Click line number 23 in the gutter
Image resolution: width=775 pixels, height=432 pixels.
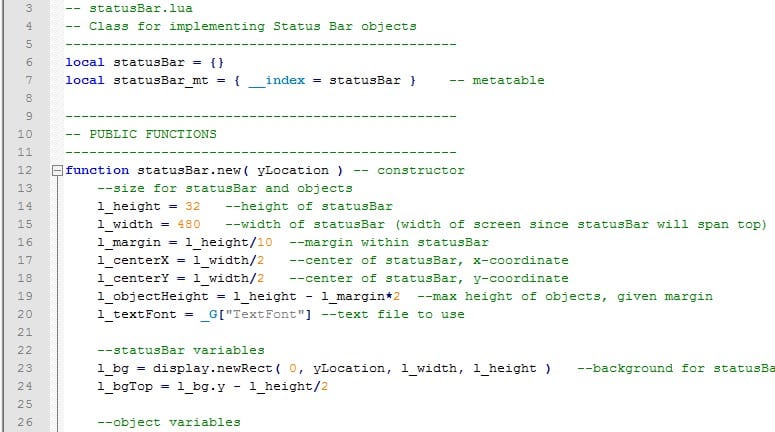click(25, 368)
